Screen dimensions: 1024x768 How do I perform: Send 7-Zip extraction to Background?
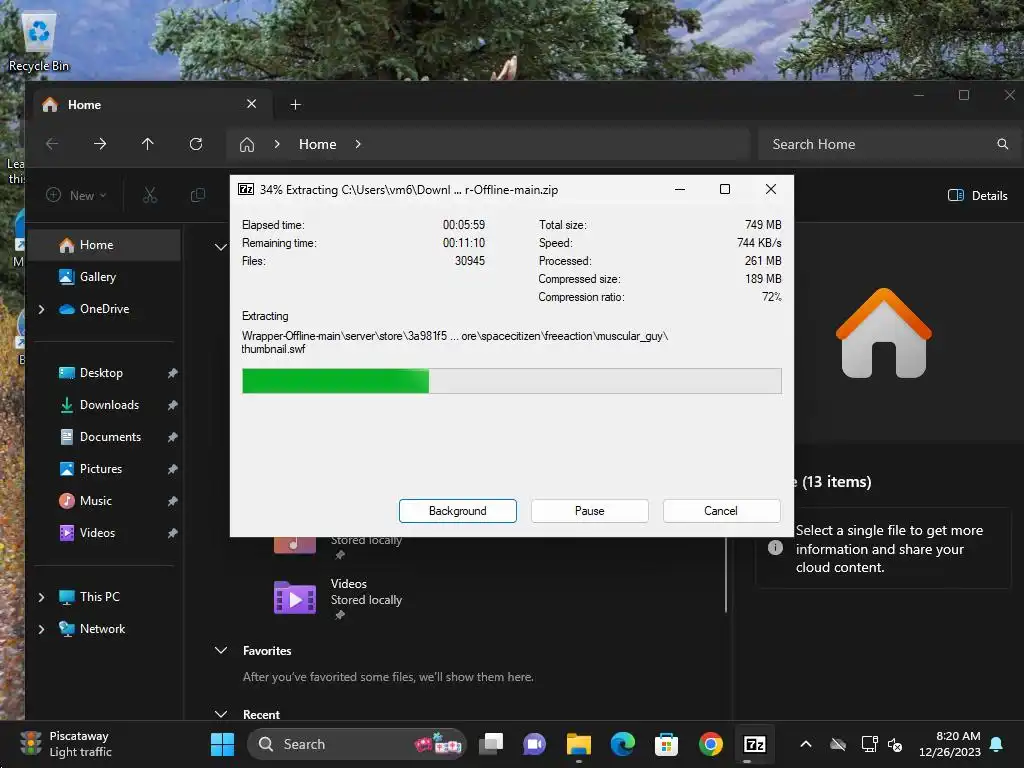(x=458, y=511)
